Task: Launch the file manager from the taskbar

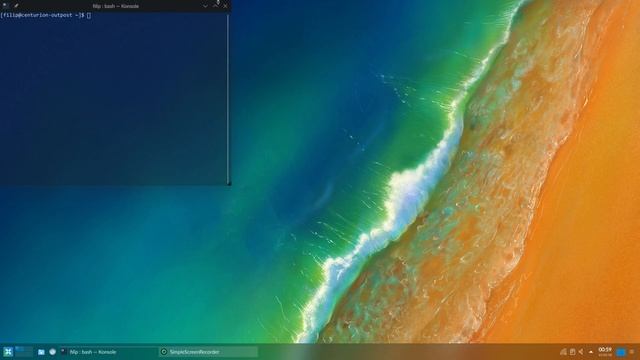Action: click(x=41, y=352)
